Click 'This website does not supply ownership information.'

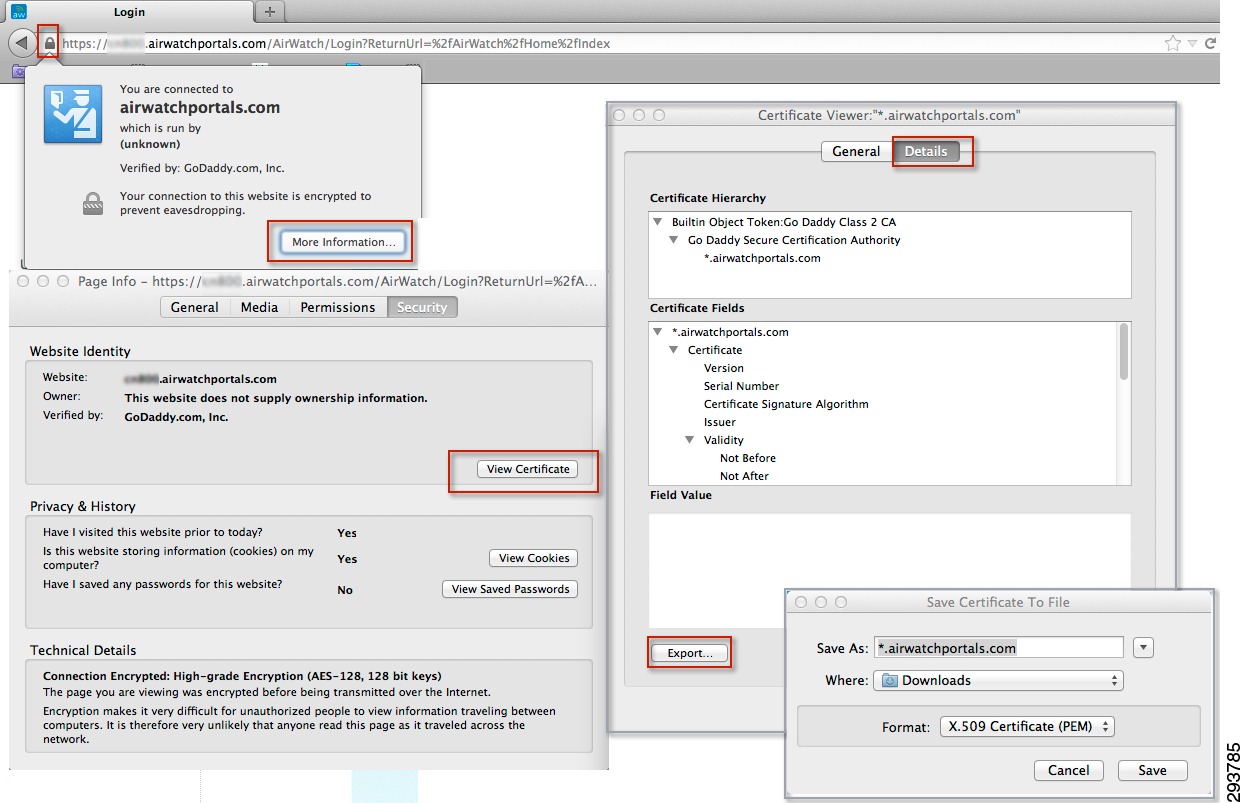pos(276,398)
